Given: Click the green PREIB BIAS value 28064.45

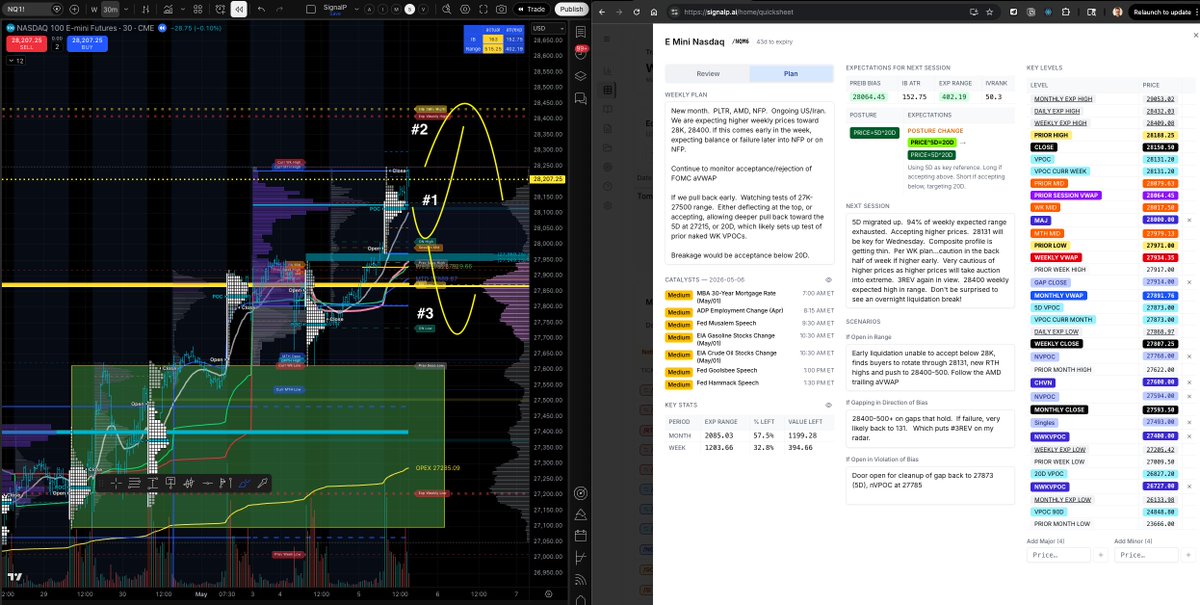Looking at the screenshot, I should (x=869, y=97).
